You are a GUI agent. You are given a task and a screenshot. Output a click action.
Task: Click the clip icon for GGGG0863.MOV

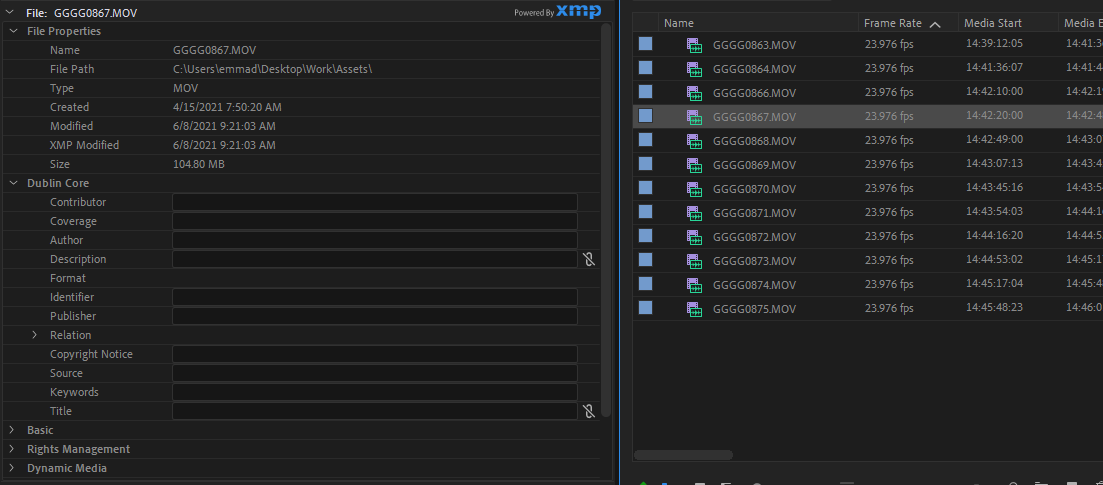pyautogui.click(x=695, y=46)
